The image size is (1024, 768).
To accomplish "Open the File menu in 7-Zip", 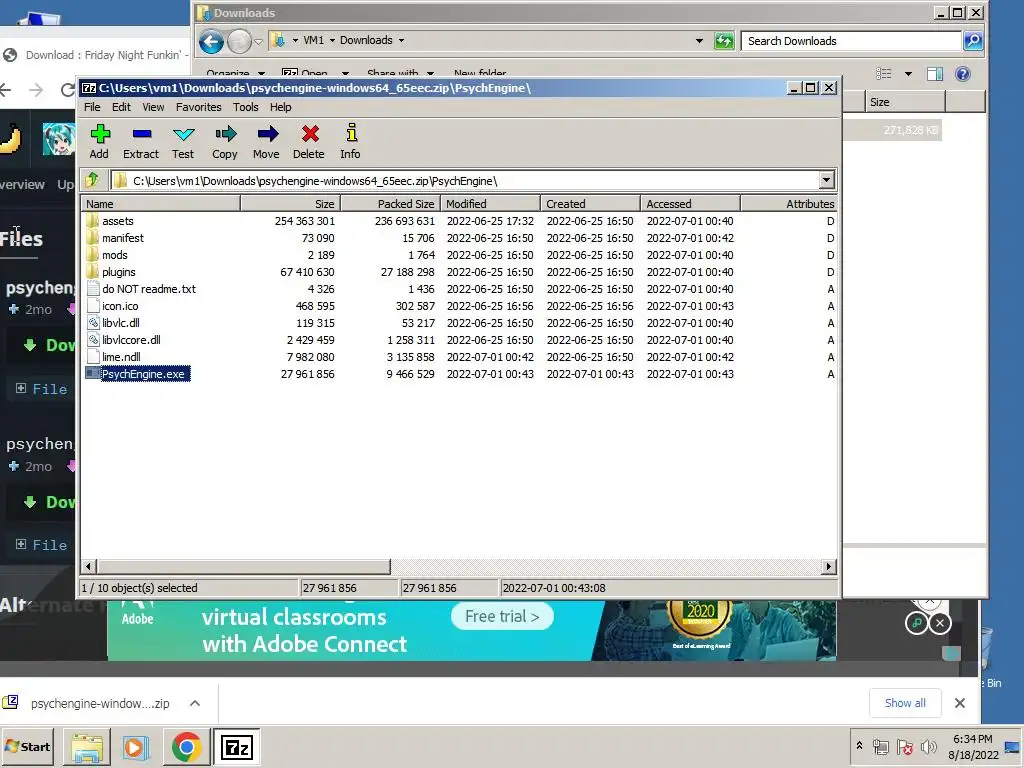I will 92,107.
